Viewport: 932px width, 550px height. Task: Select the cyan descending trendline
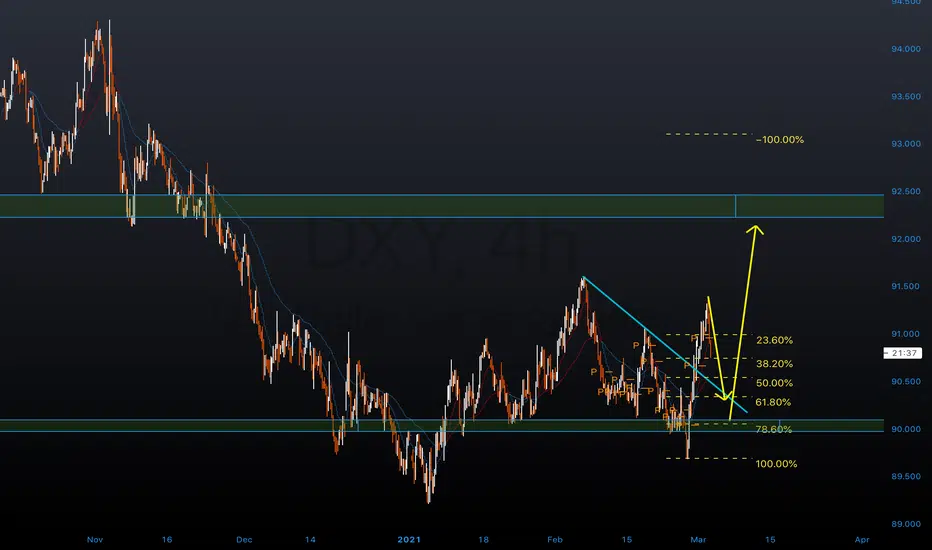coord(665,345)
